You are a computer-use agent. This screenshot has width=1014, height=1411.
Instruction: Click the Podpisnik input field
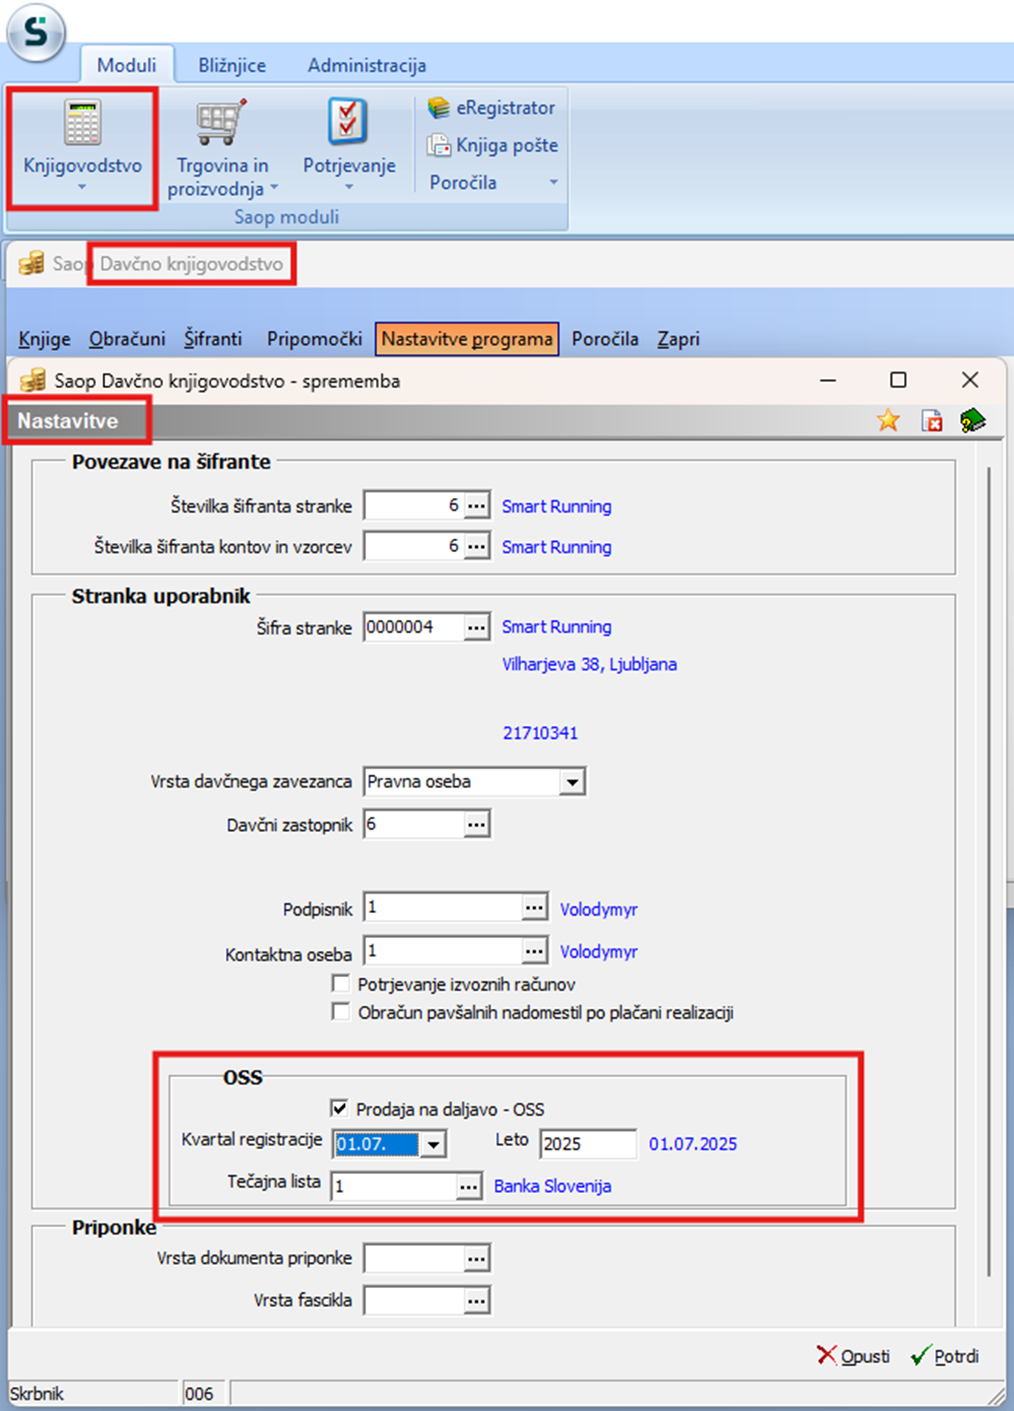(x=443, y=908)
